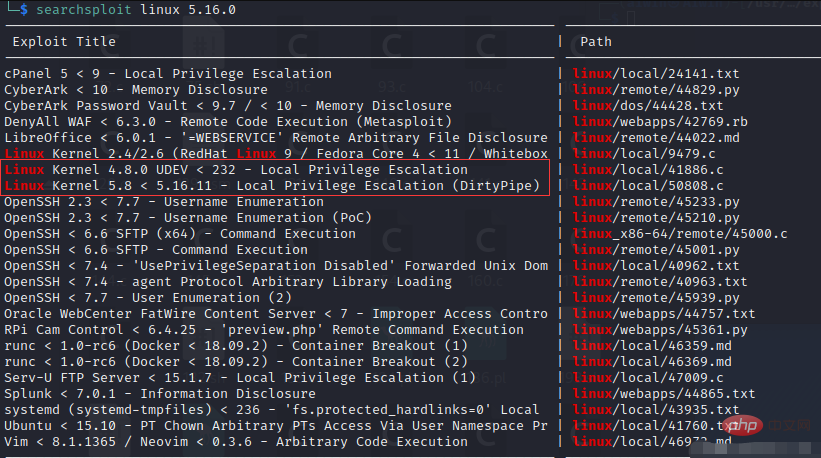Screen dimensions: 821x458
Task: Select the systemd-tmpfiles exploit title
Action: tap(272, 409)
